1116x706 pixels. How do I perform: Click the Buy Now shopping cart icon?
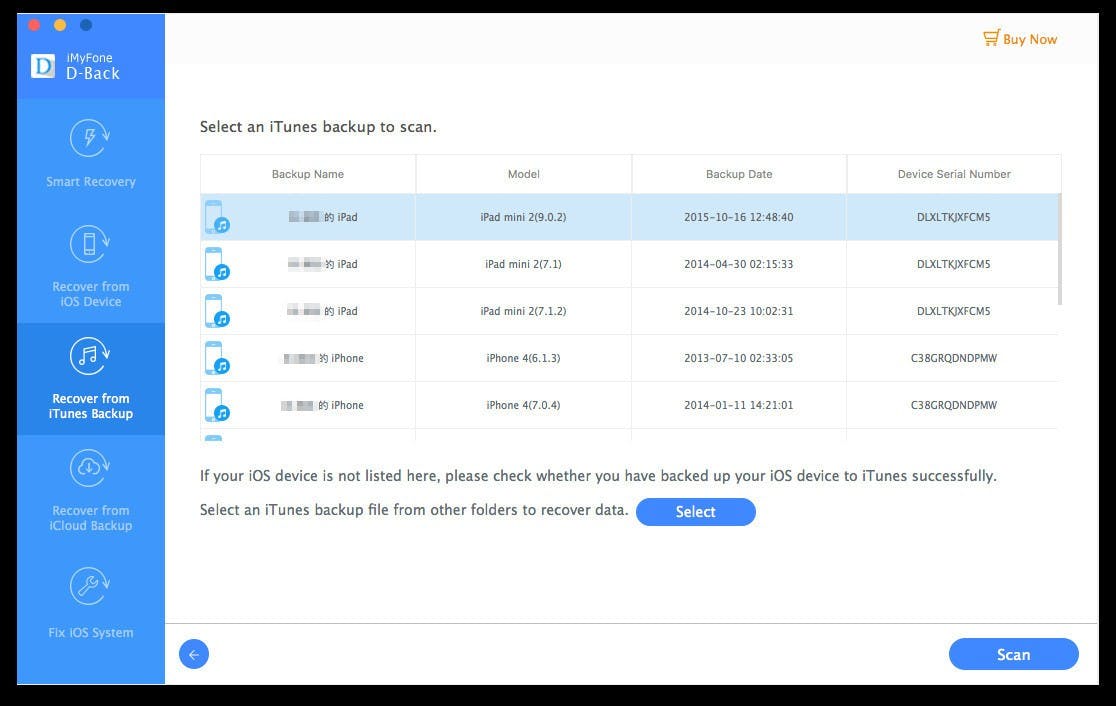990,39
